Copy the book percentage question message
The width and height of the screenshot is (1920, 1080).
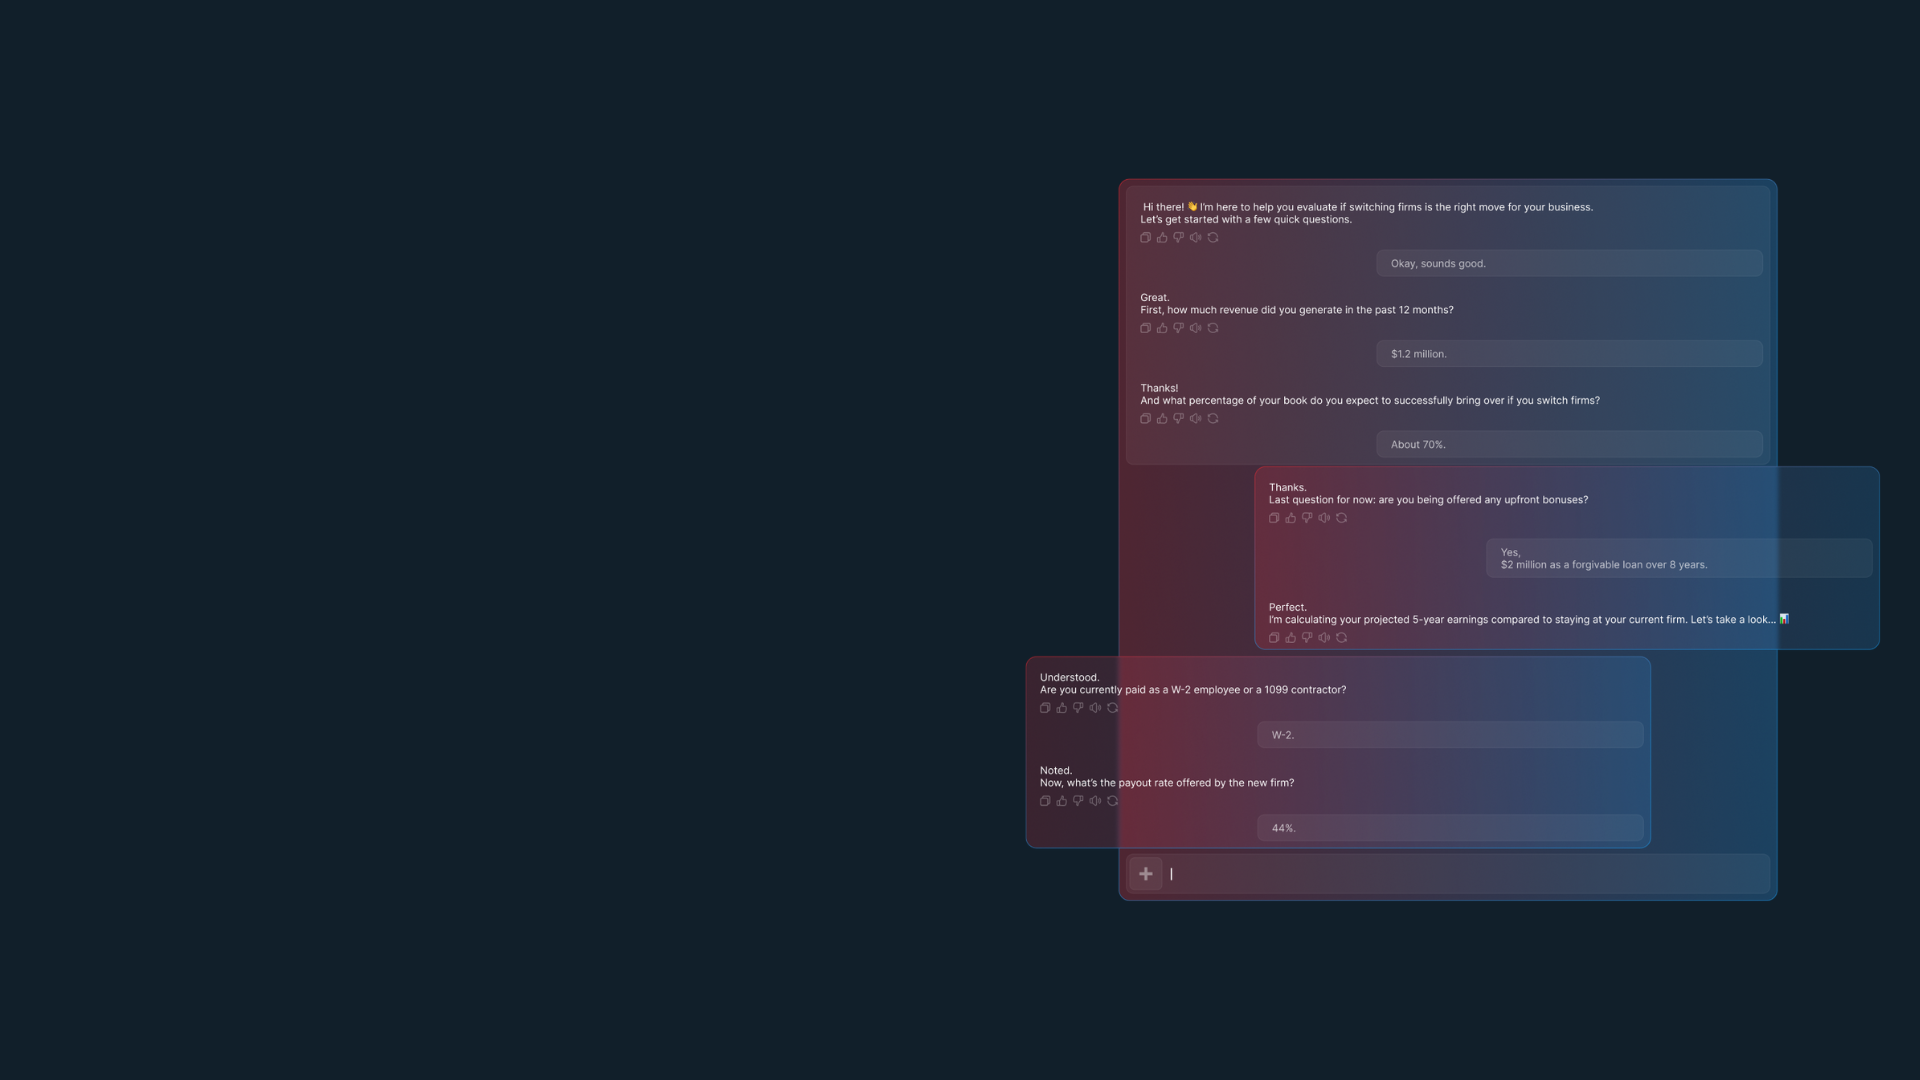coord(1145,419)
